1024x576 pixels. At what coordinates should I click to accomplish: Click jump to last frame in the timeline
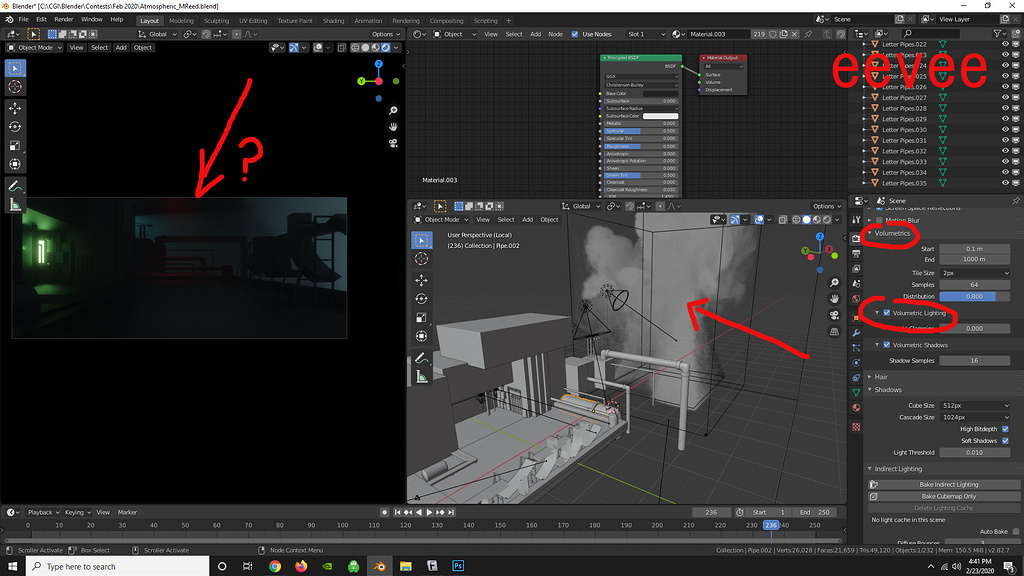point(451,513)
